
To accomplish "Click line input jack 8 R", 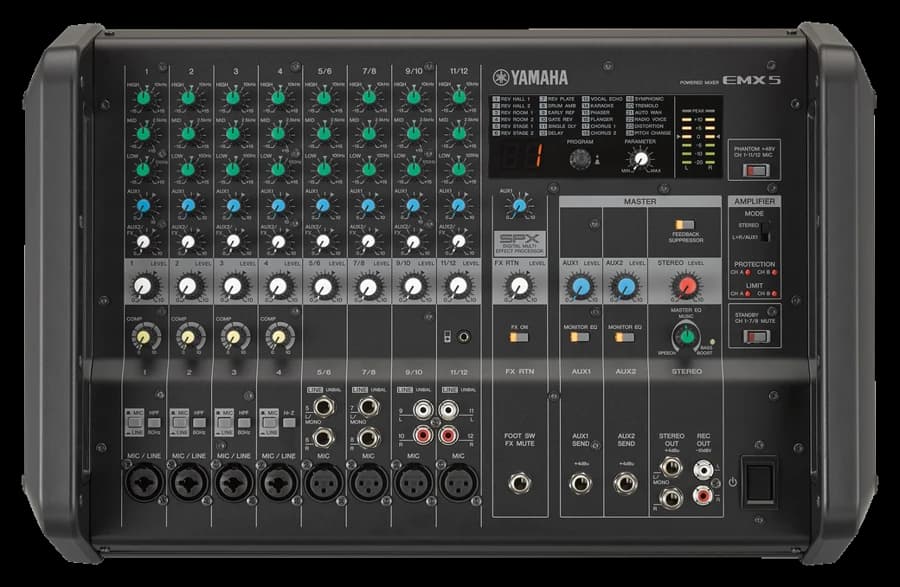I will (368, 438).
